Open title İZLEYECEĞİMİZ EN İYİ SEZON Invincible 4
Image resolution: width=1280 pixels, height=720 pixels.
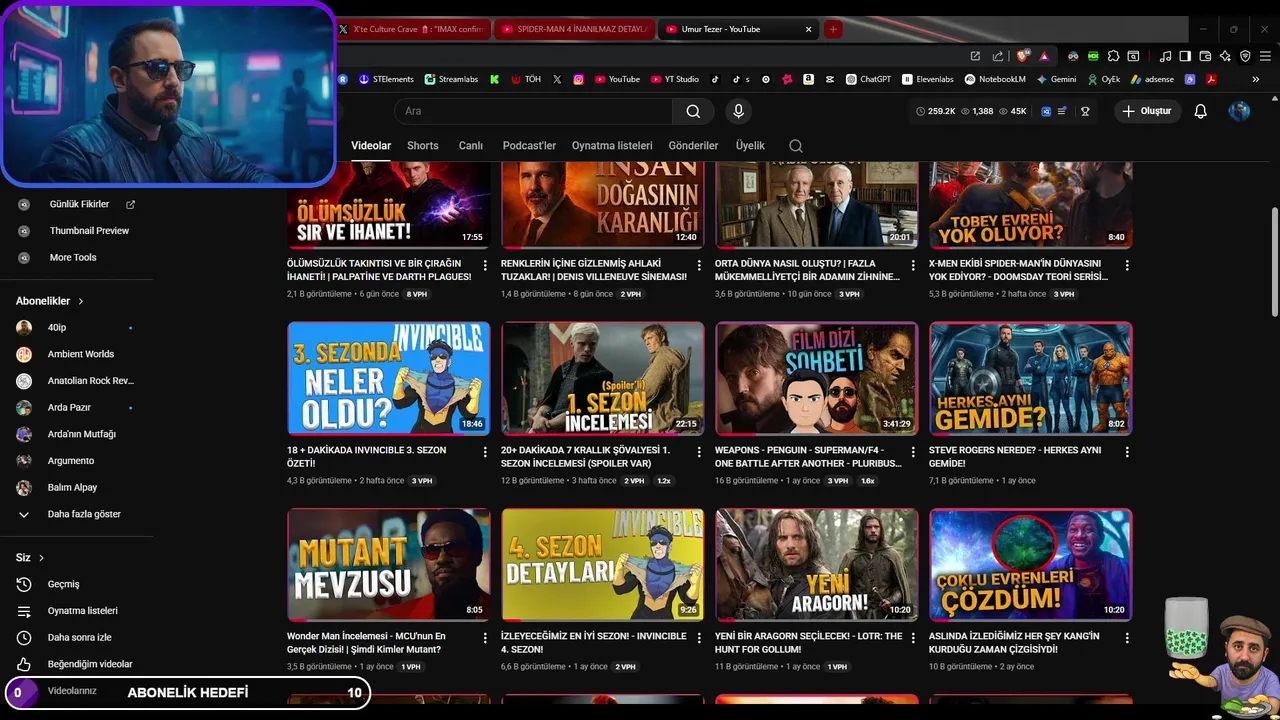pyautogui.click(x=594, y=642)
